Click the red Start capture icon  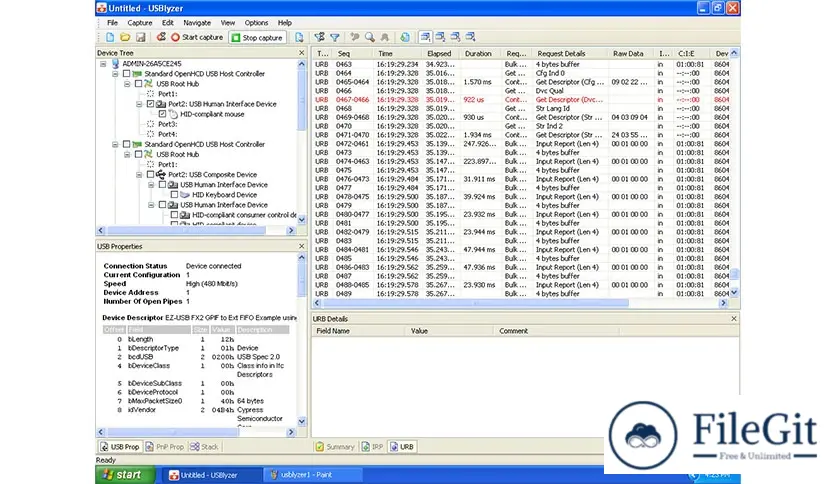(175, 37)
